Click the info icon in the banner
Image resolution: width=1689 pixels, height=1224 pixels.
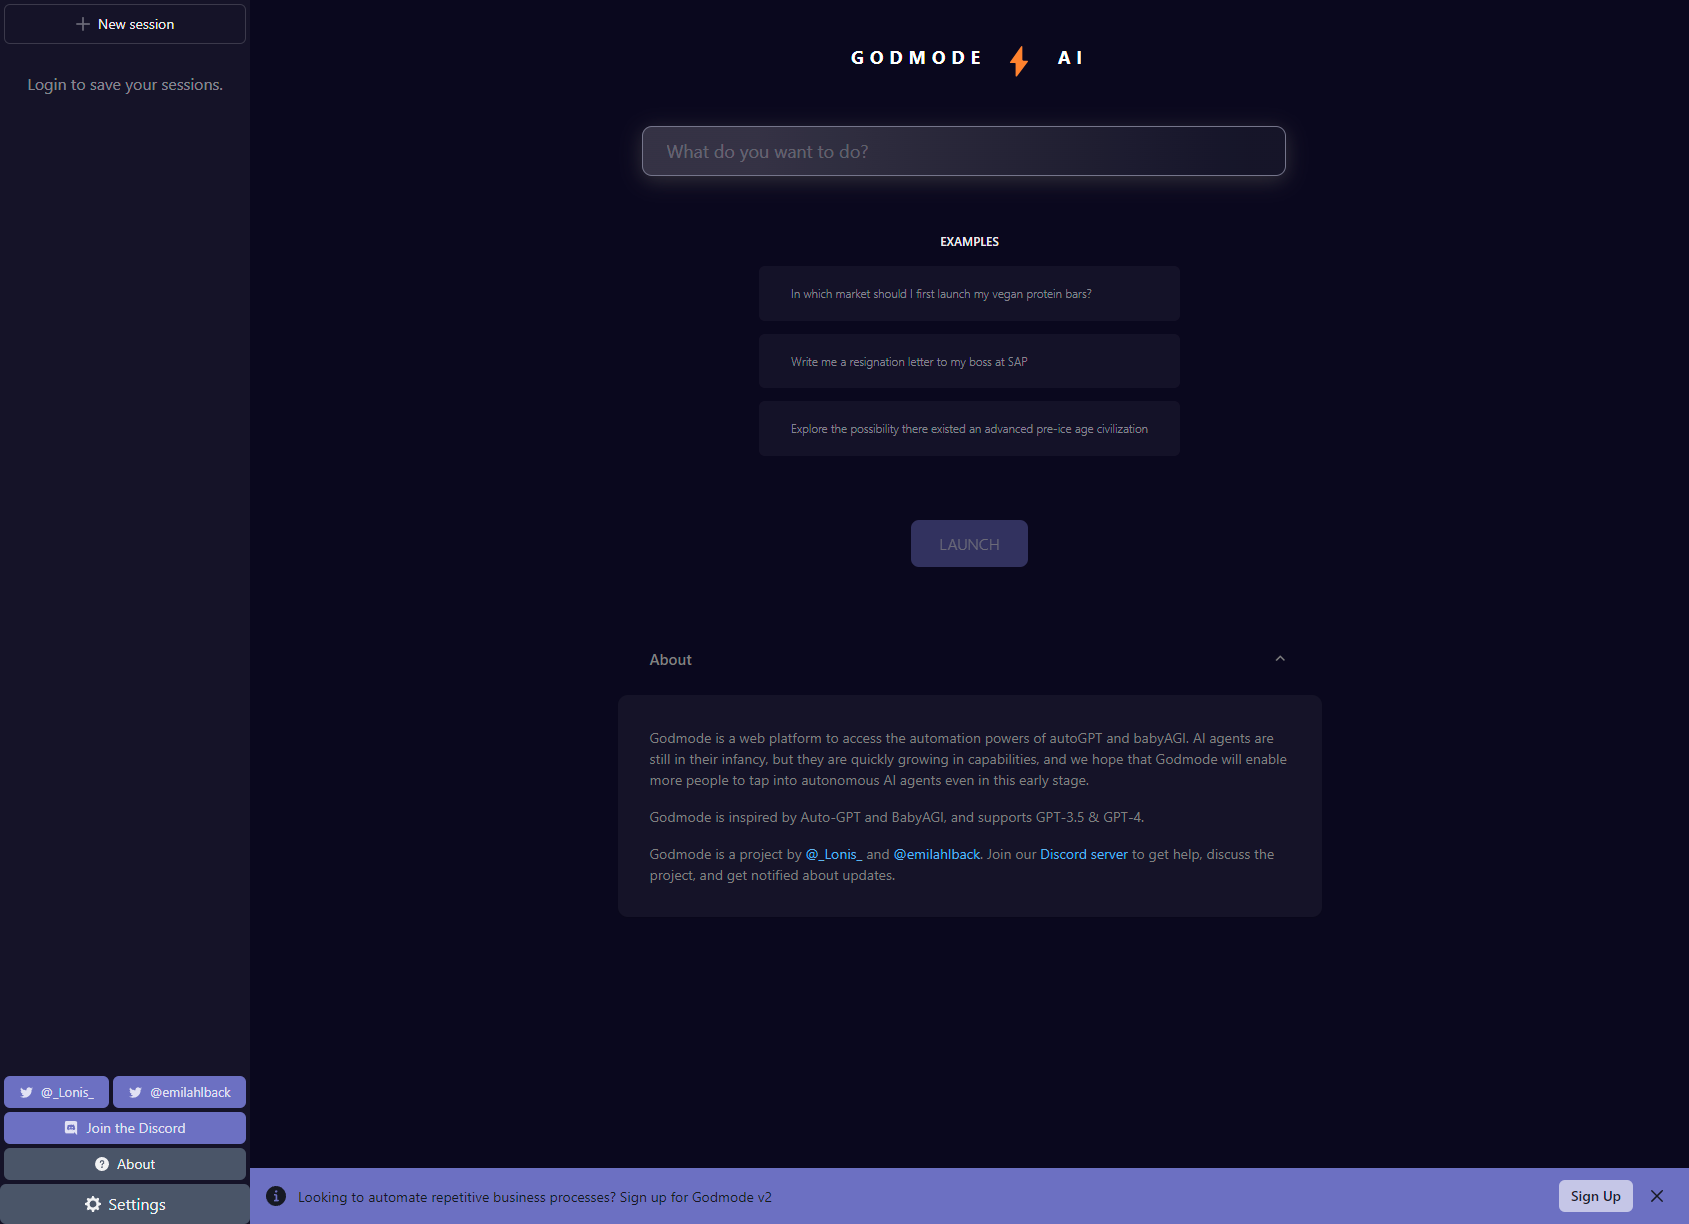(276, 1196)
